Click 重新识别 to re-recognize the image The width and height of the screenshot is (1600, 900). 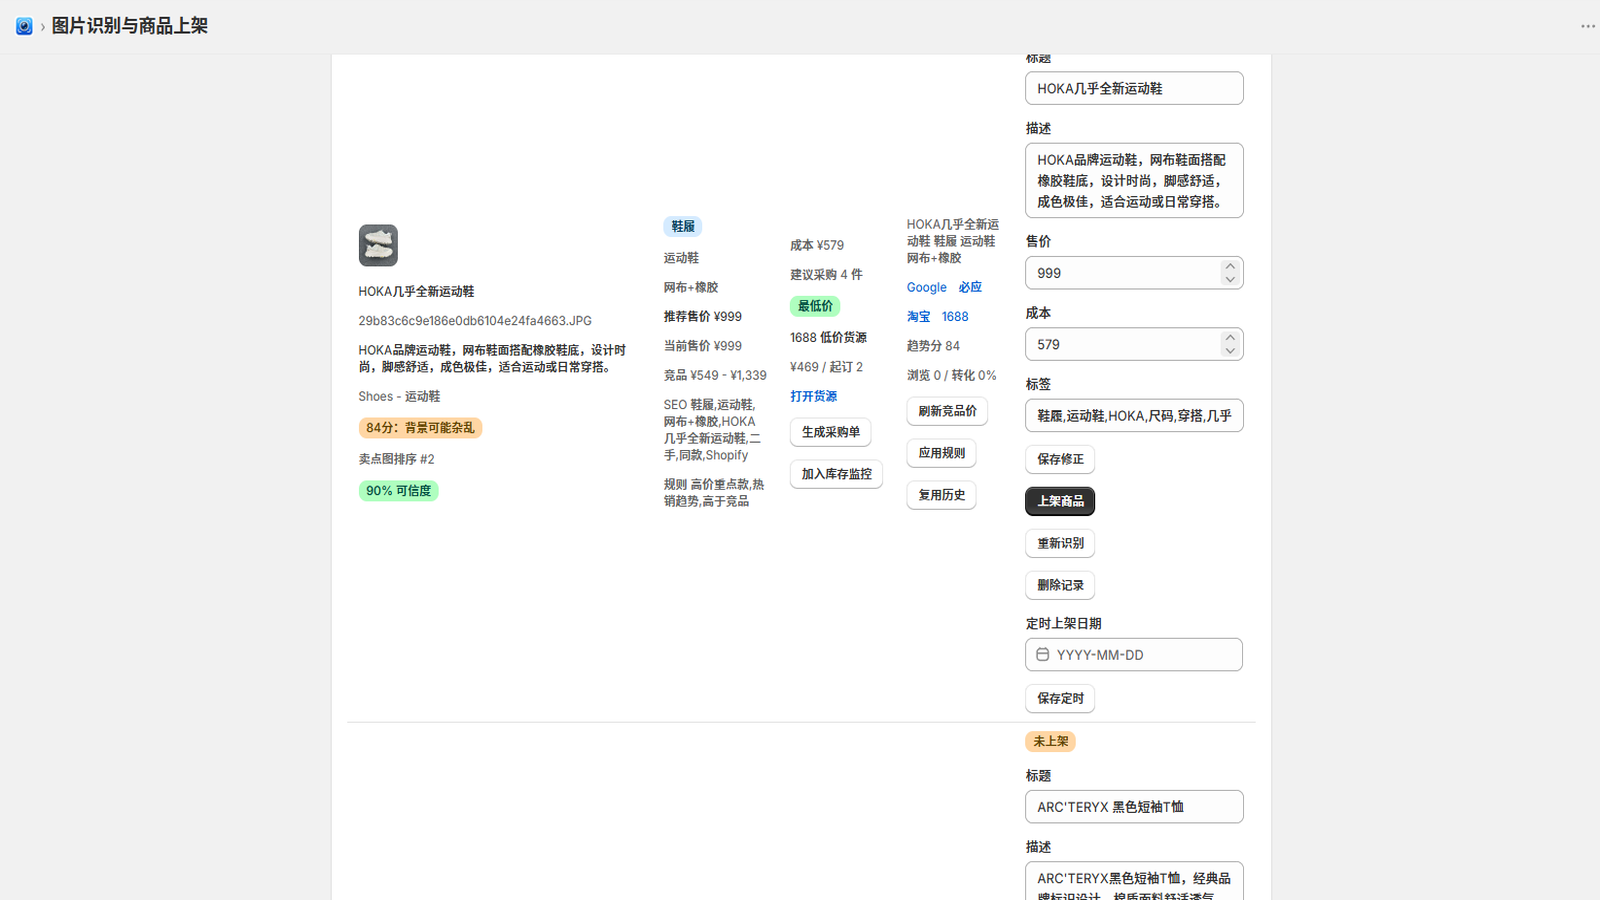pos(1060,543)
